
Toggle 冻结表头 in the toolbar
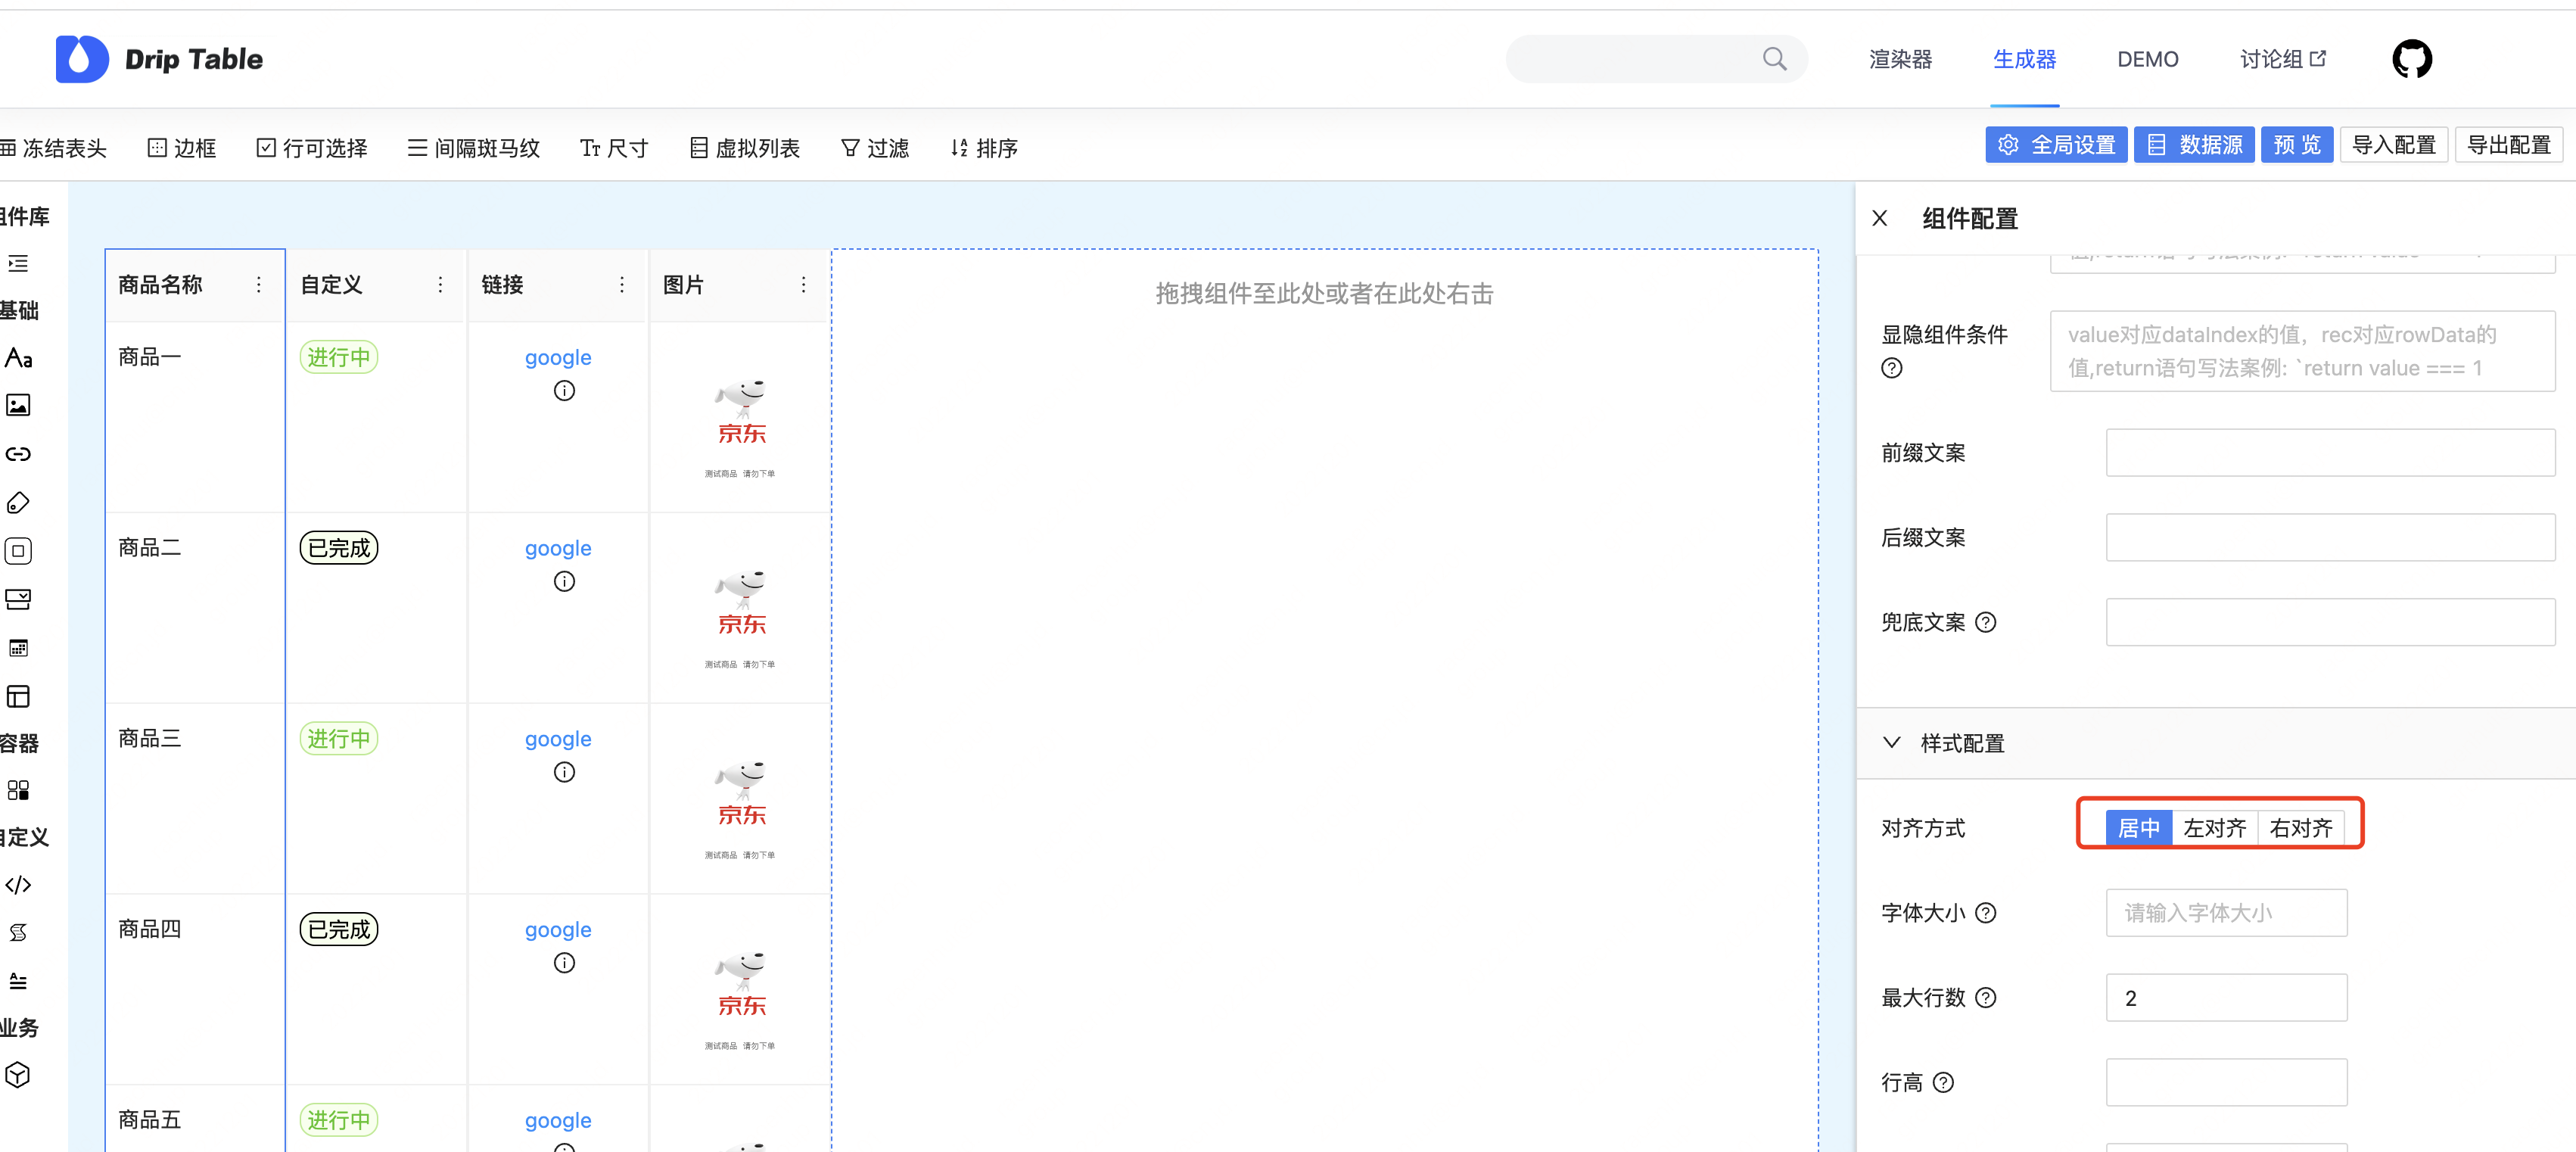click(55, 147)
